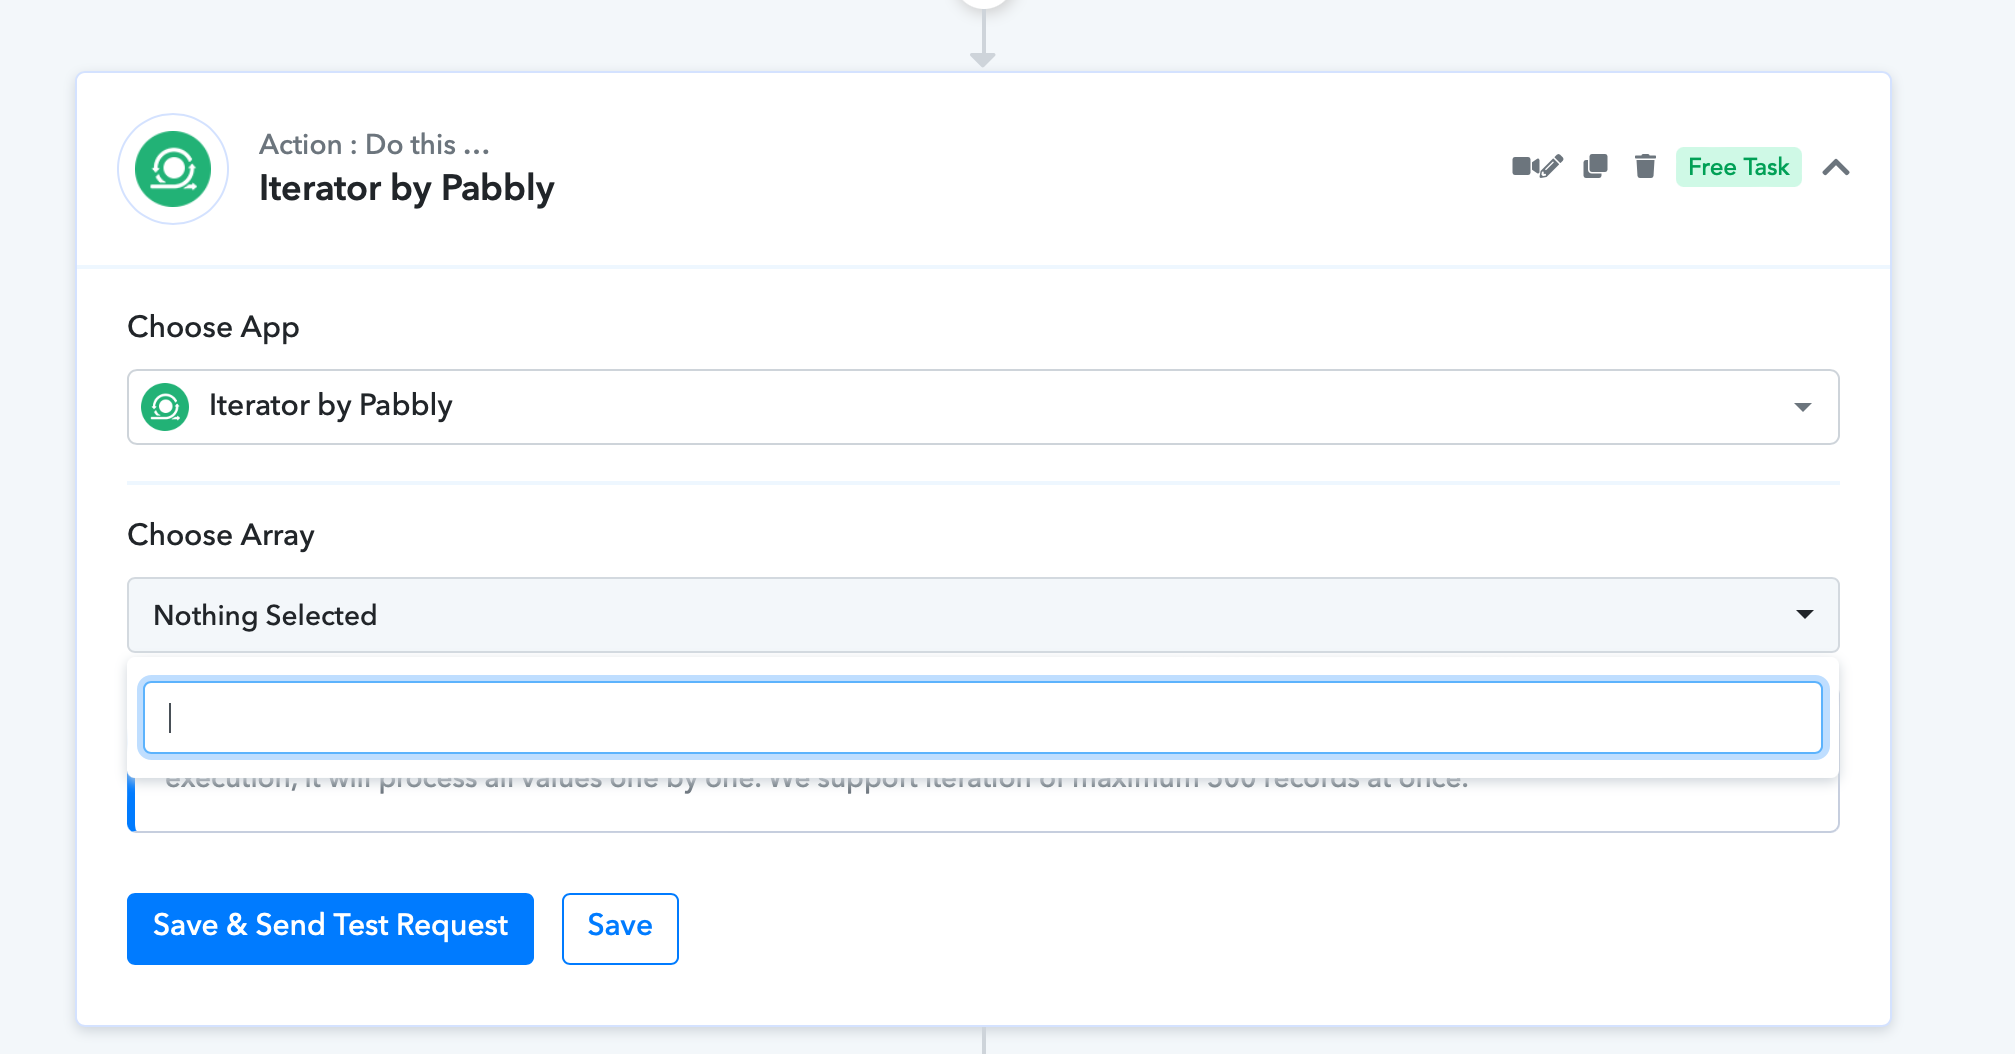Click the connector arrow above the step
The height and width of the screenshot is (1054, 2015).
click(x=983, y=36)
